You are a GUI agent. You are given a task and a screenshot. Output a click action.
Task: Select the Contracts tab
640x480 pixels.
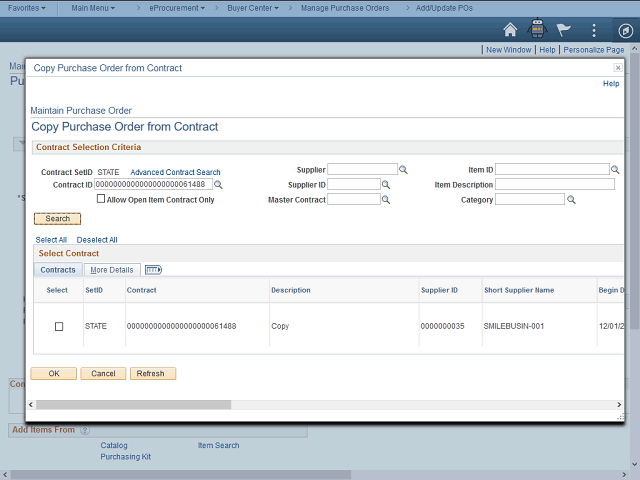click(58, 270)
